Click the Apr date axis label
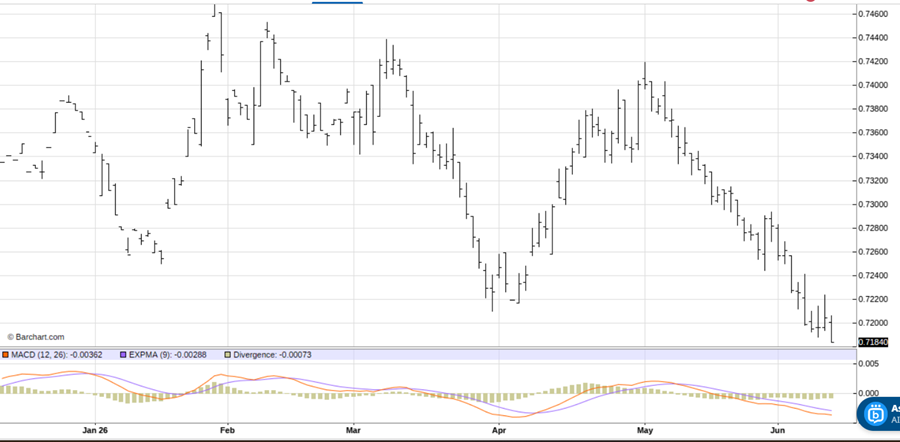Viewport: 900px width, 442px height. [x=499, y=430]
